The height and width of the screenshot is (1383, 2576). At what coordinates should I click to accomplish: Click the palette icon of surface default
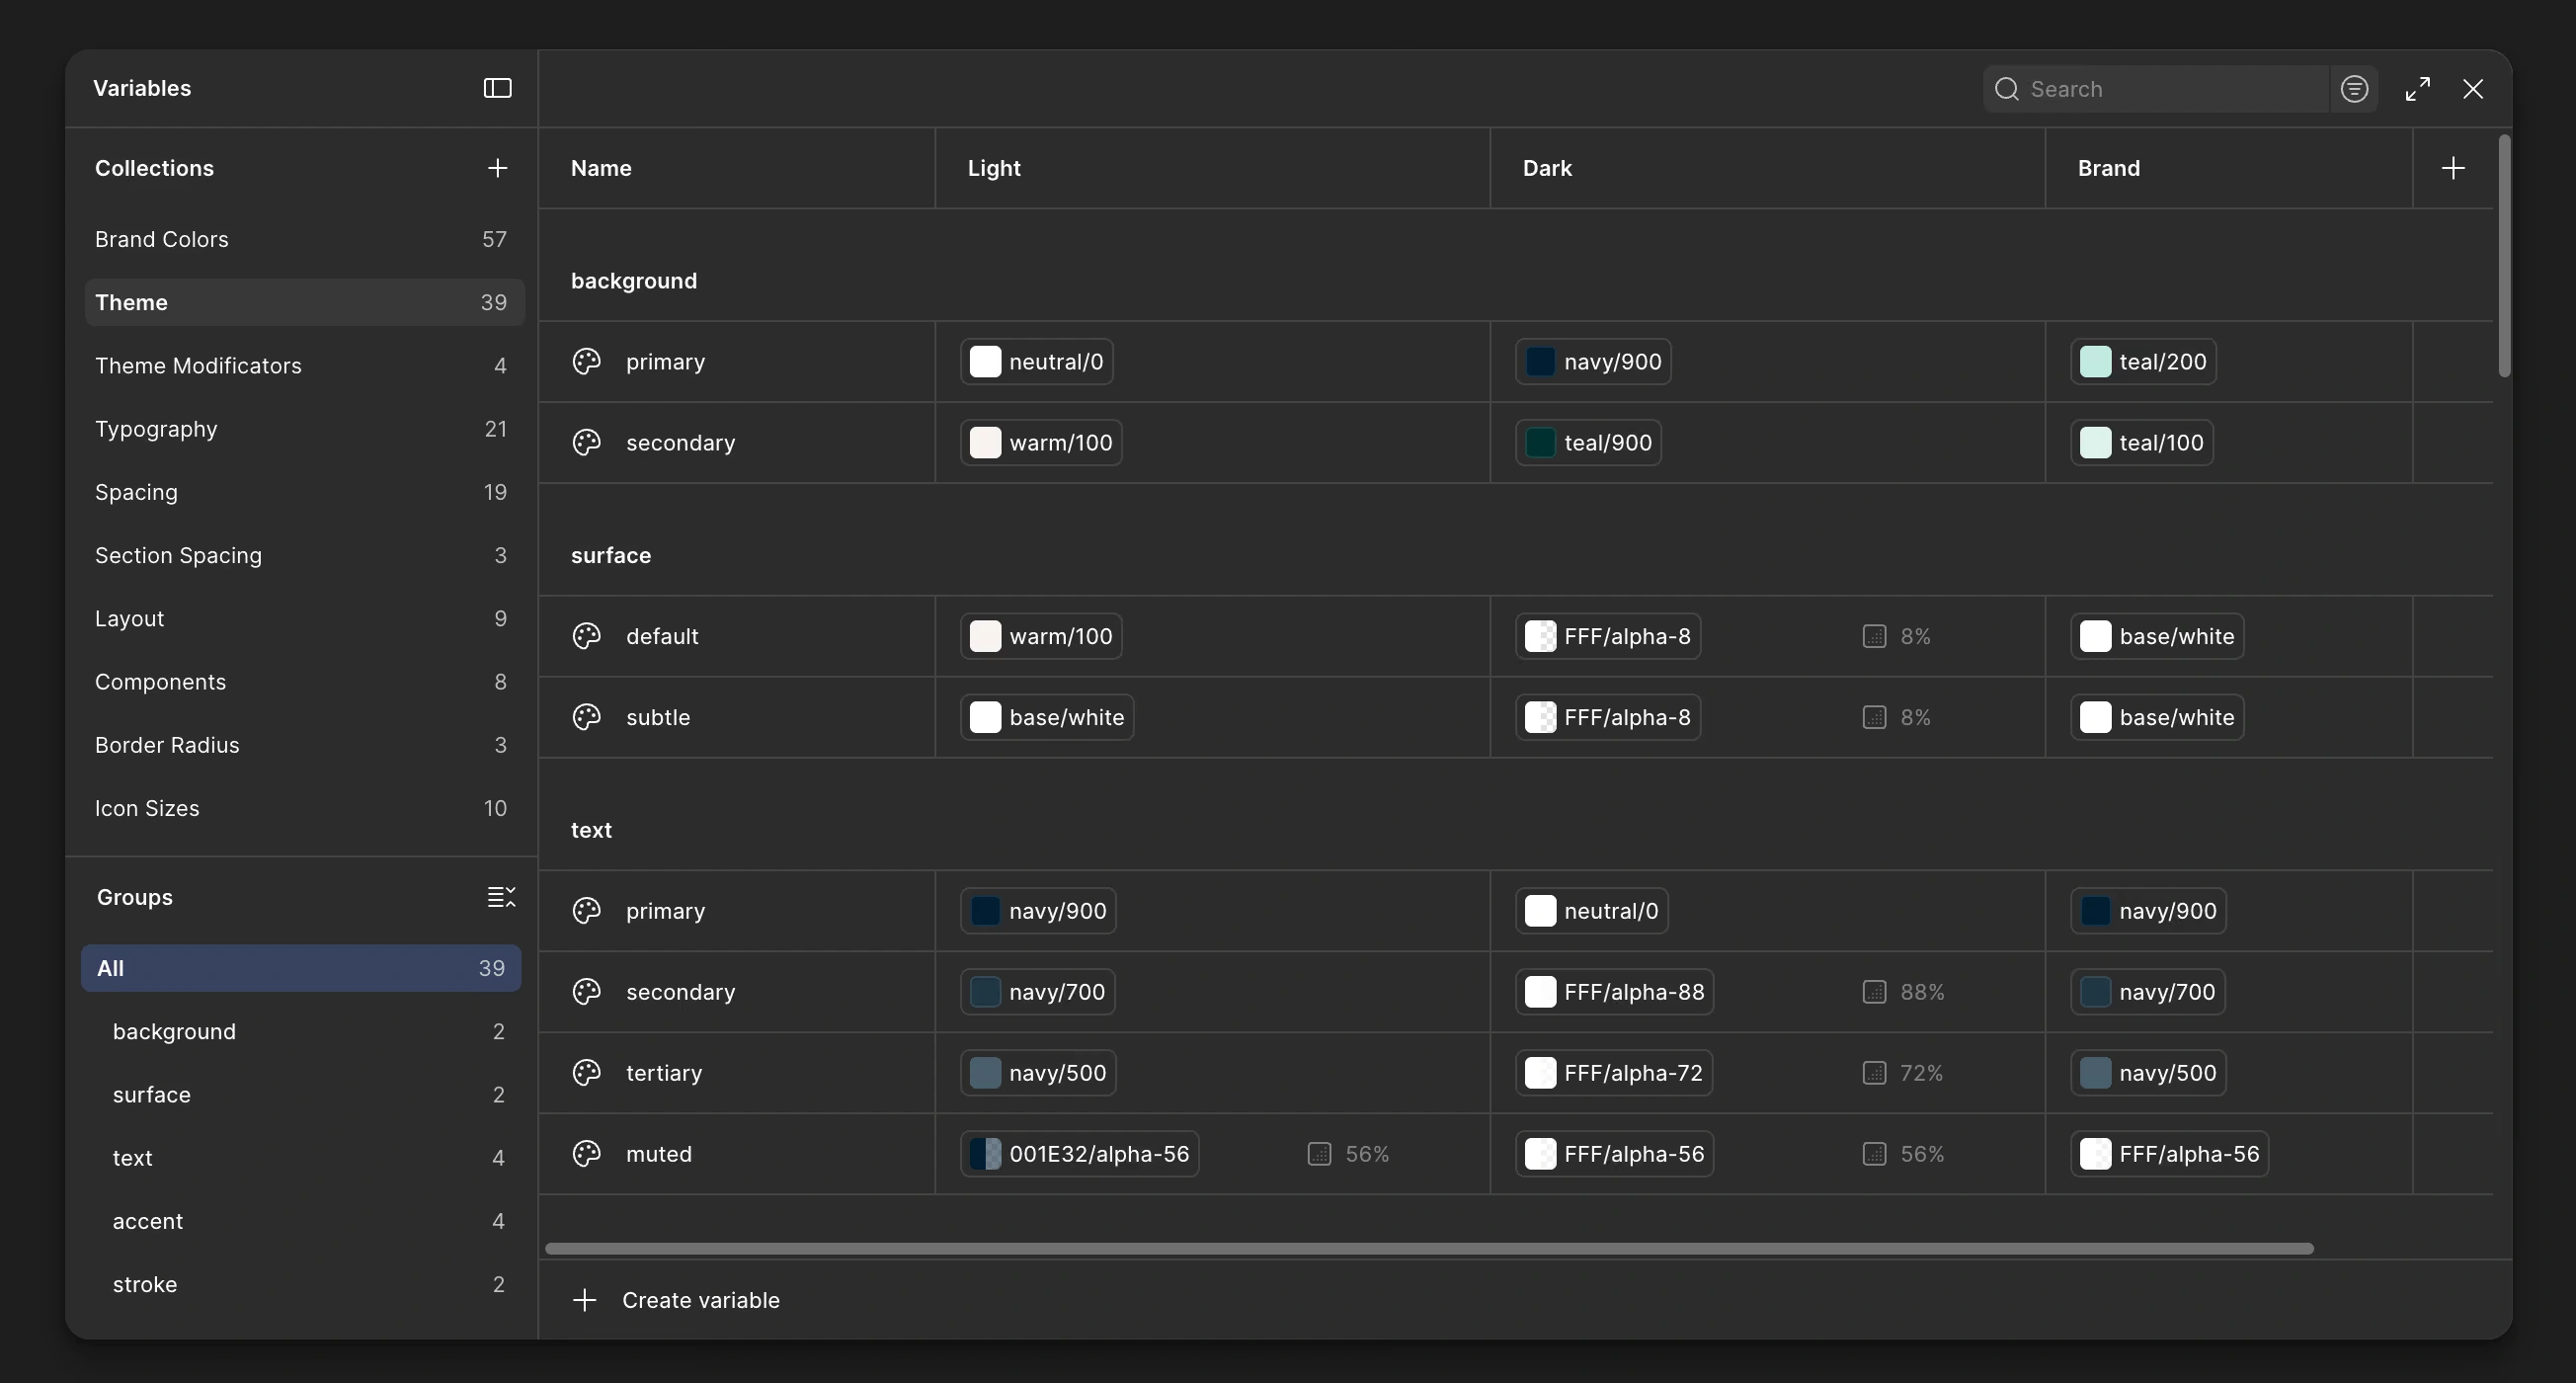tap(586, 636)
